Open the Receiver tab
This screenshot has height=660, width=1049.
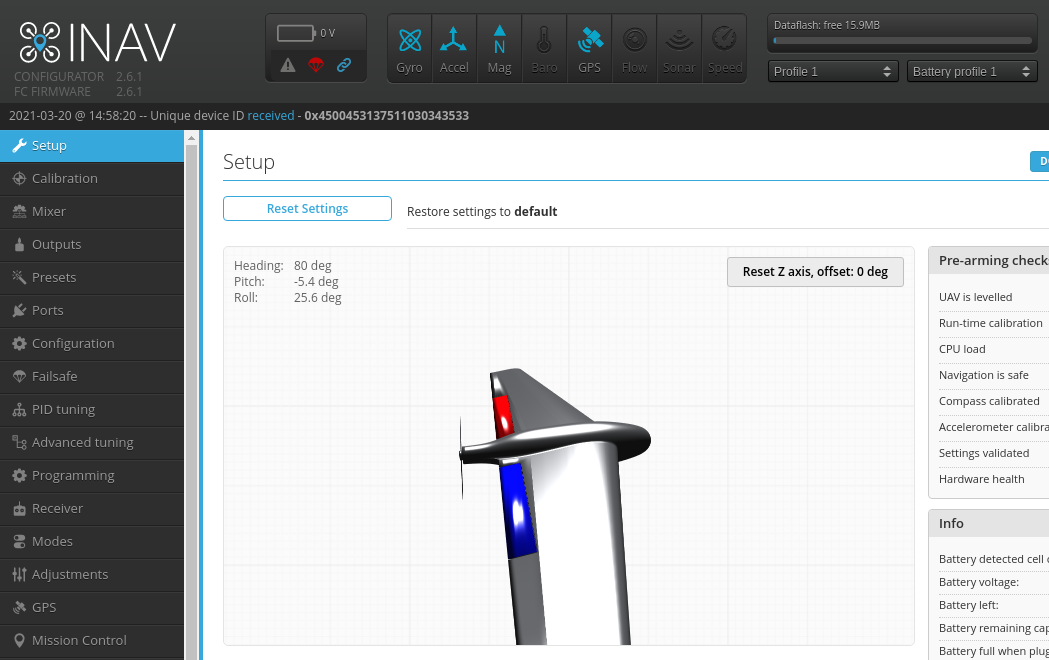coord(92,508)
